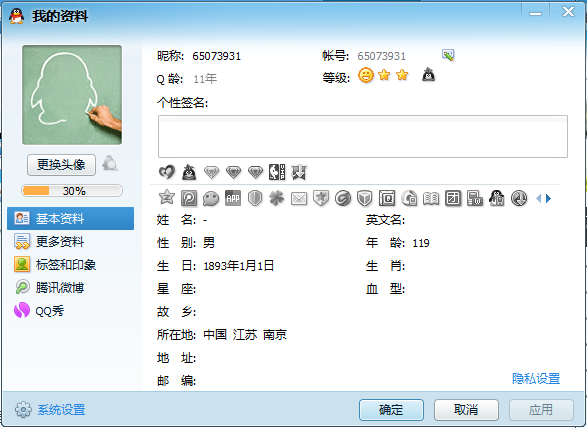The height and width of the screenshot is (428, 587).
Task: Click the mobile penguin icon
Action: [497, 198]
